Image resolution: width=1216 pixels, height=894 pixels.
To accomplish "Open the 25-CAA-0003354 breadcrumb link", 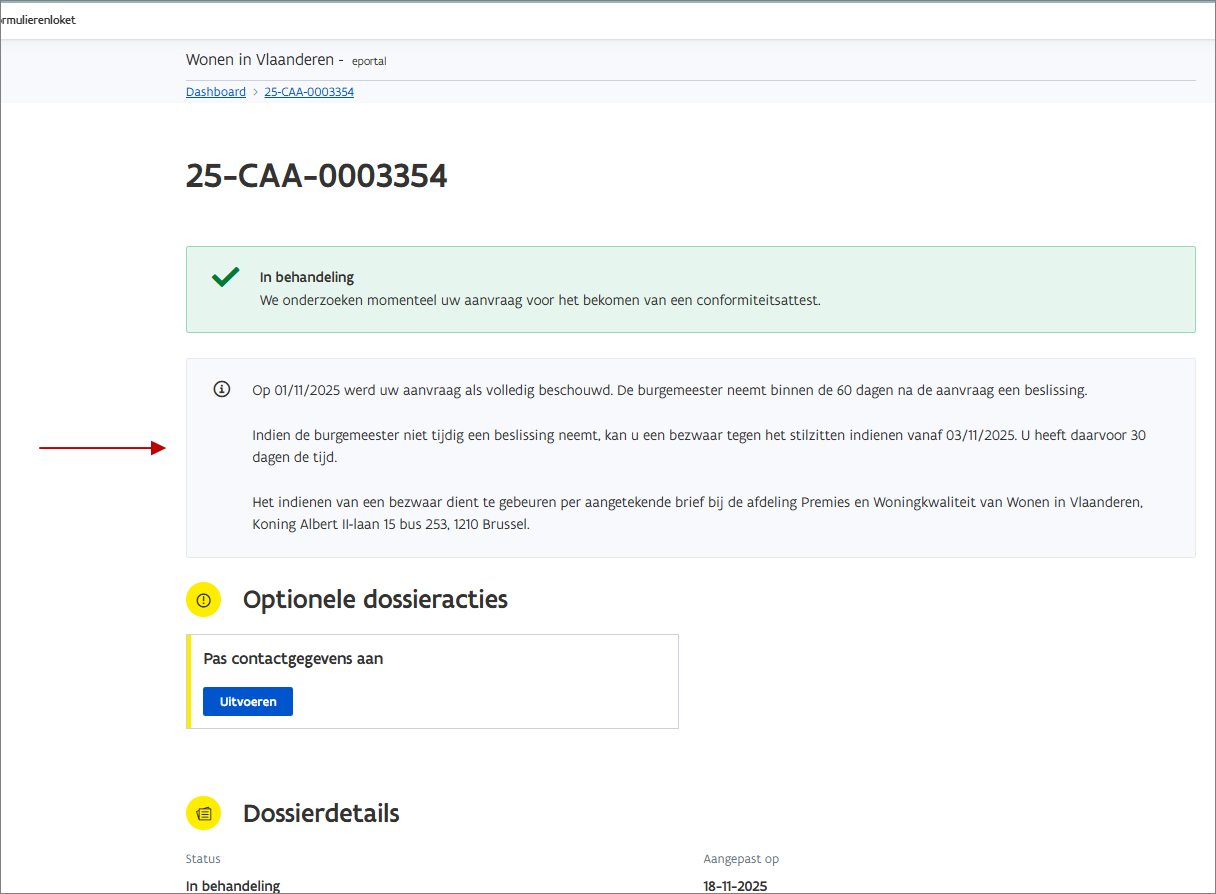I will [309, 92].
